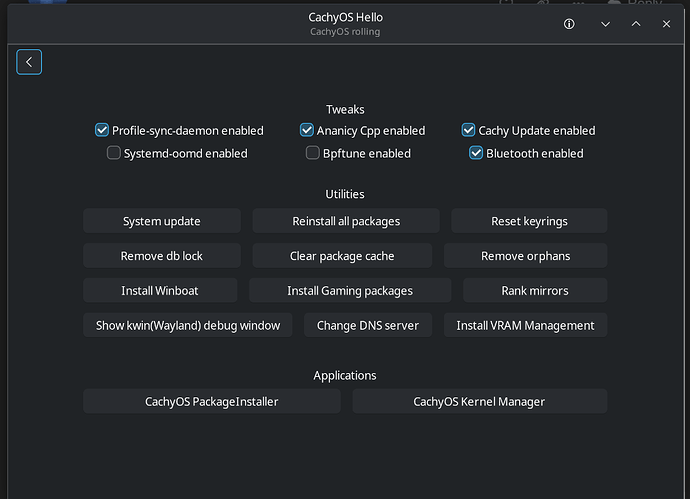Click Reinstall all packages
This screenshot has height=499, width=690.
point(346,221)
